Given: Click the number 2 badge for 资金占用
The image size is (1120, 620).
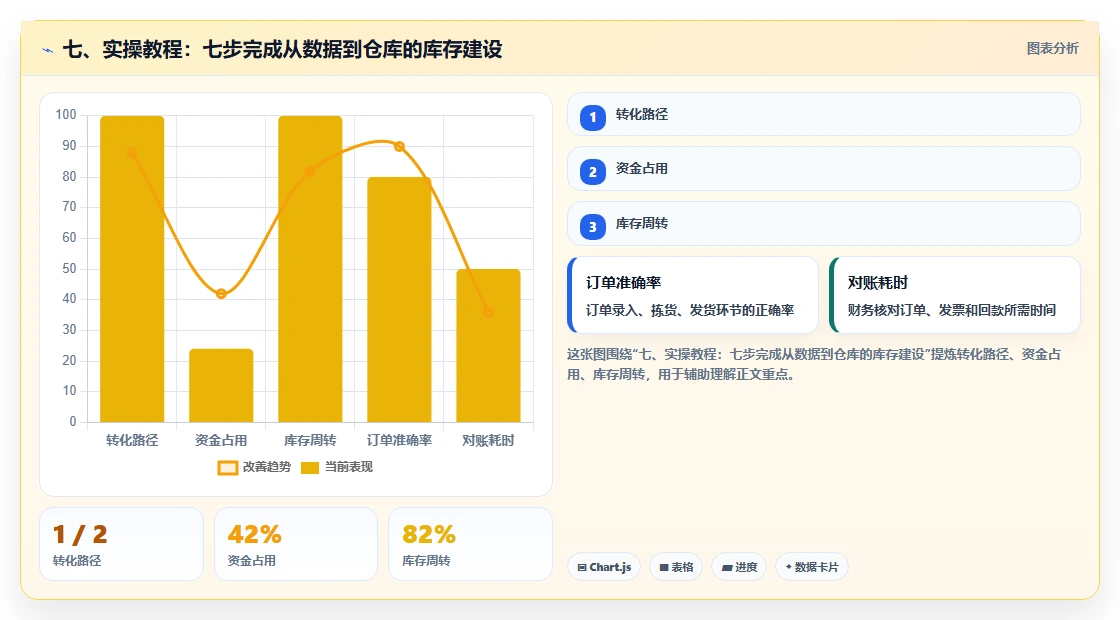Looking at the screenshot, I should click(x=592, y=171).
